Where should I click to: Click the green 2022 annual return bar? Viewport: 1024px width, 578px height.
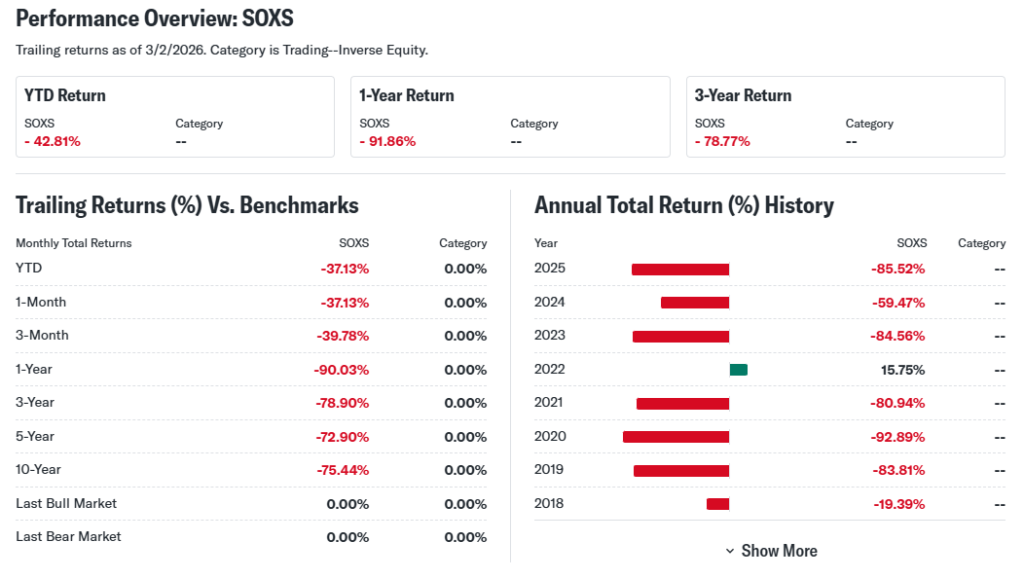[738, 370]
